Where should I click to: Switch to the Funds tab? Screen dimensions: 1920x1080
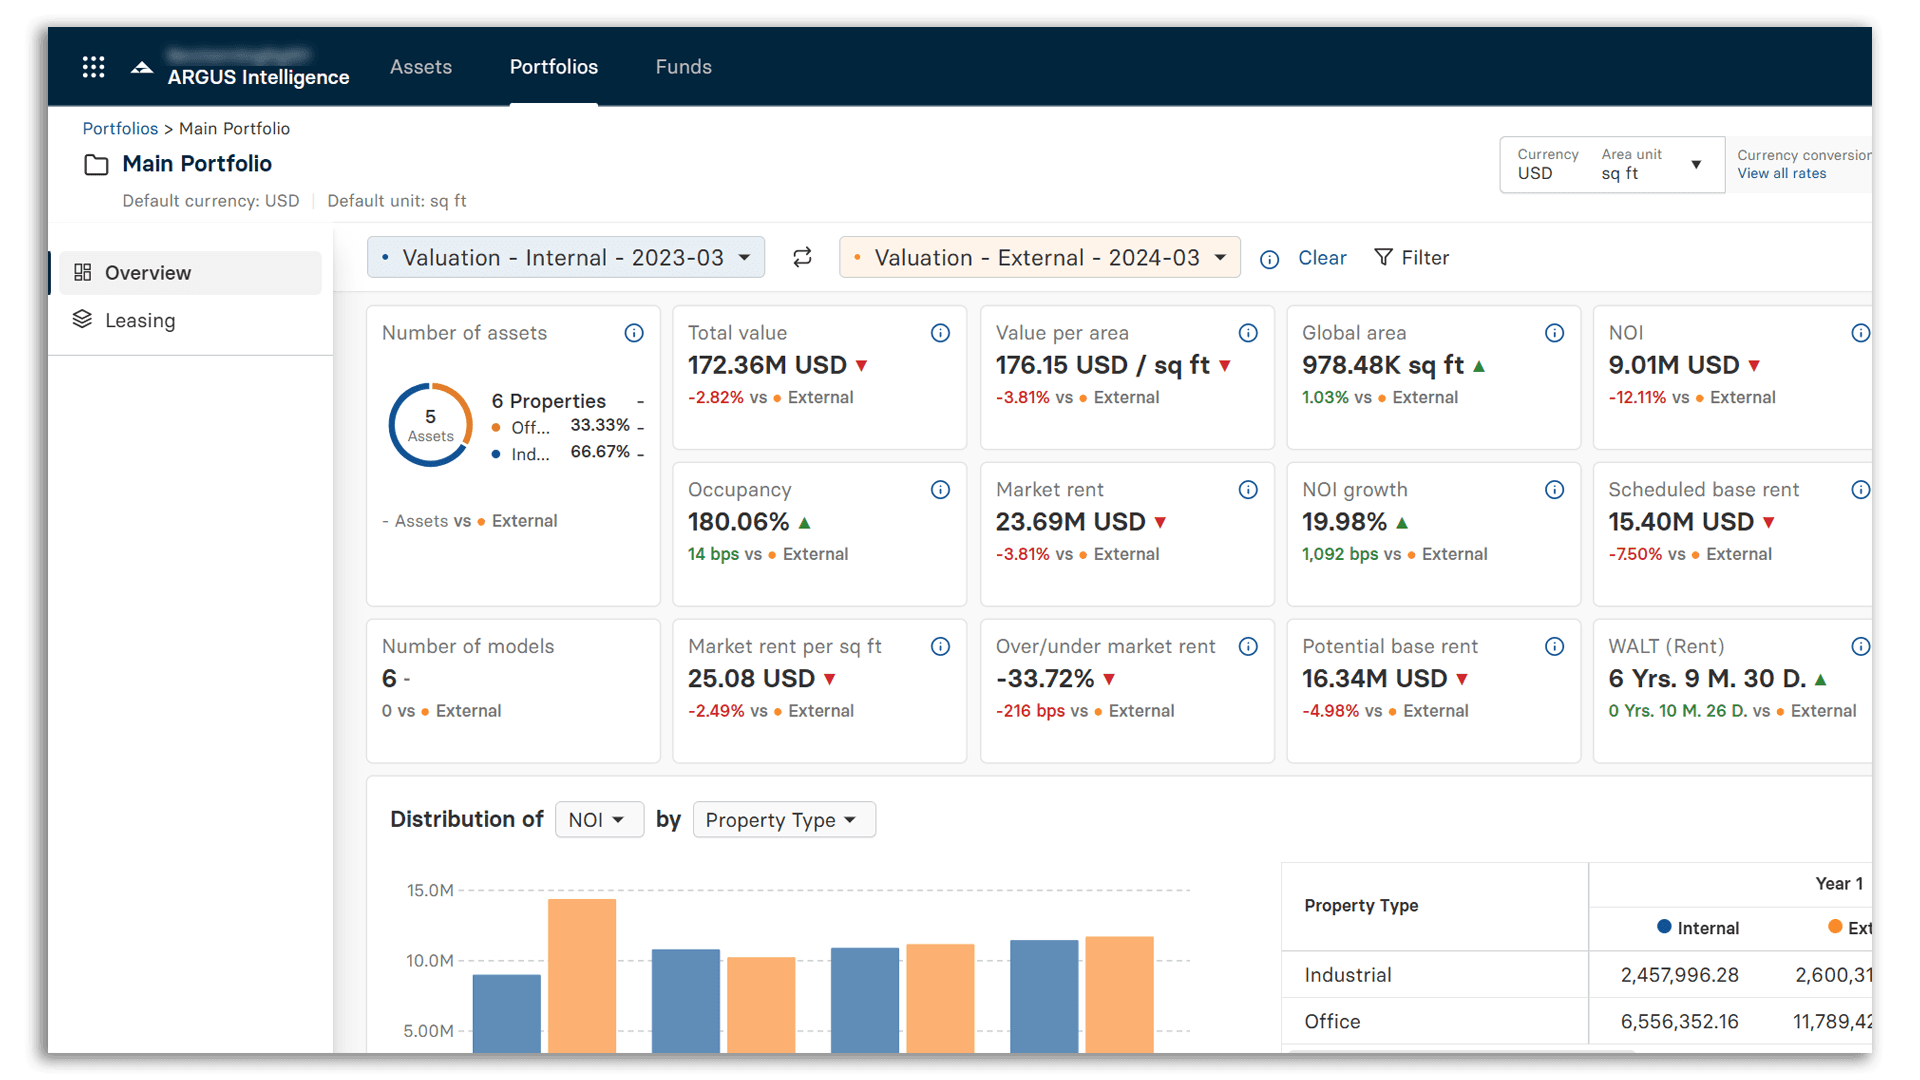click(x=683, y=66)
